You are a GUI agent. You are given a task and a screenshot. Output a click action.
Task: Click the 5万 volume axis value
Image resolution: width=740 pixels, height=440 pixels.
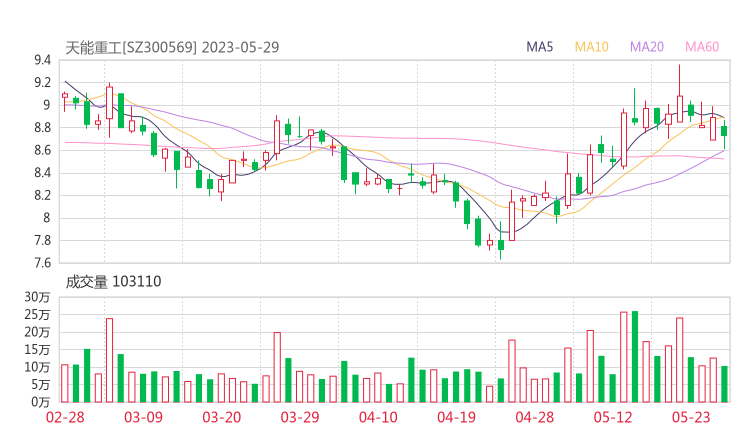point(40,385)
